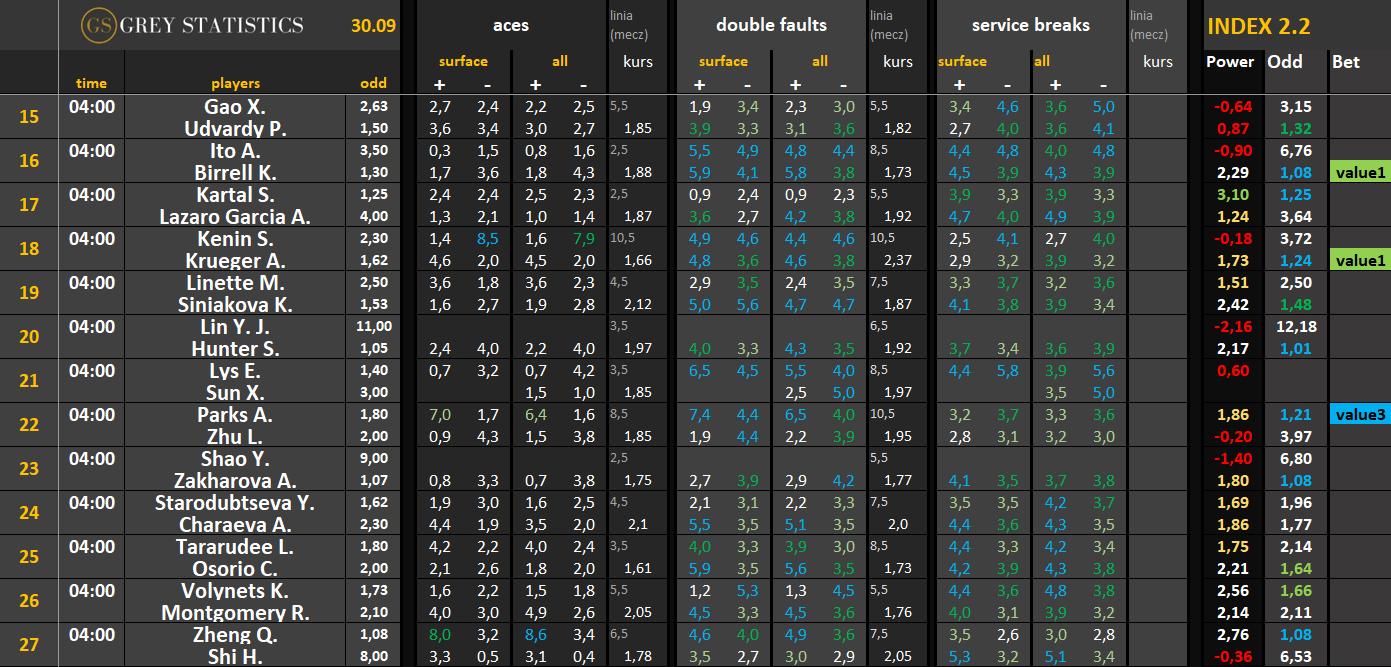Open the service breaks section header
This screenshot has height=667, width=1391.
pyautogui.click(x=1030, y=25)
